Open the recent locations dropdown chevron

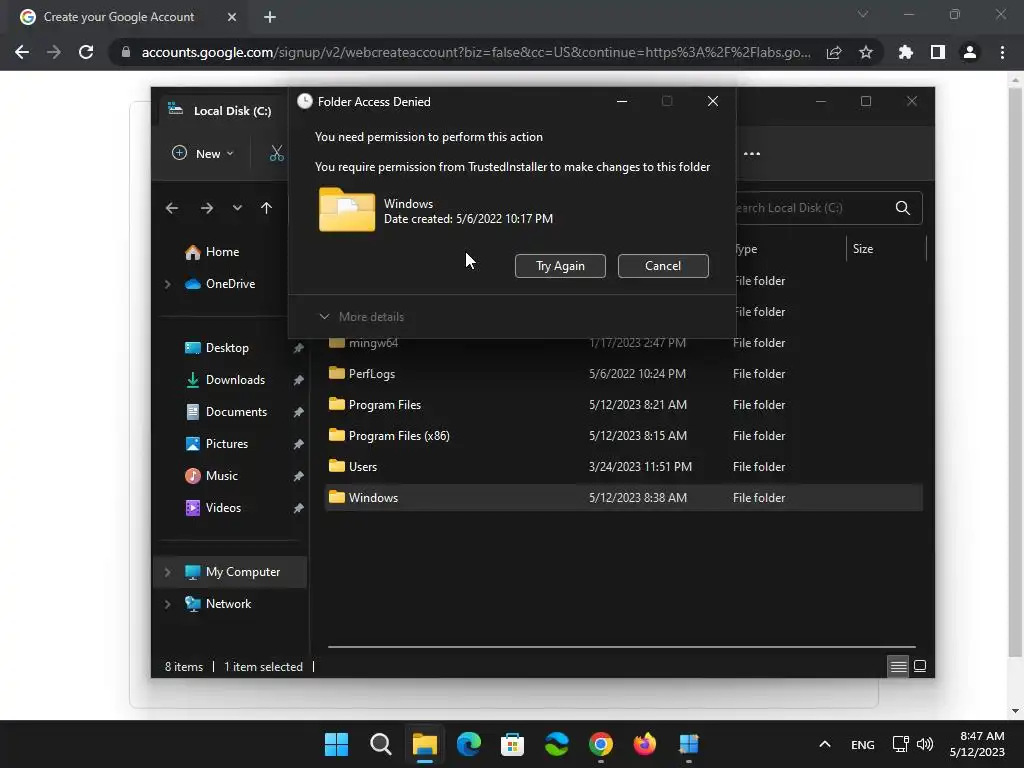click(x=237, y=208)
